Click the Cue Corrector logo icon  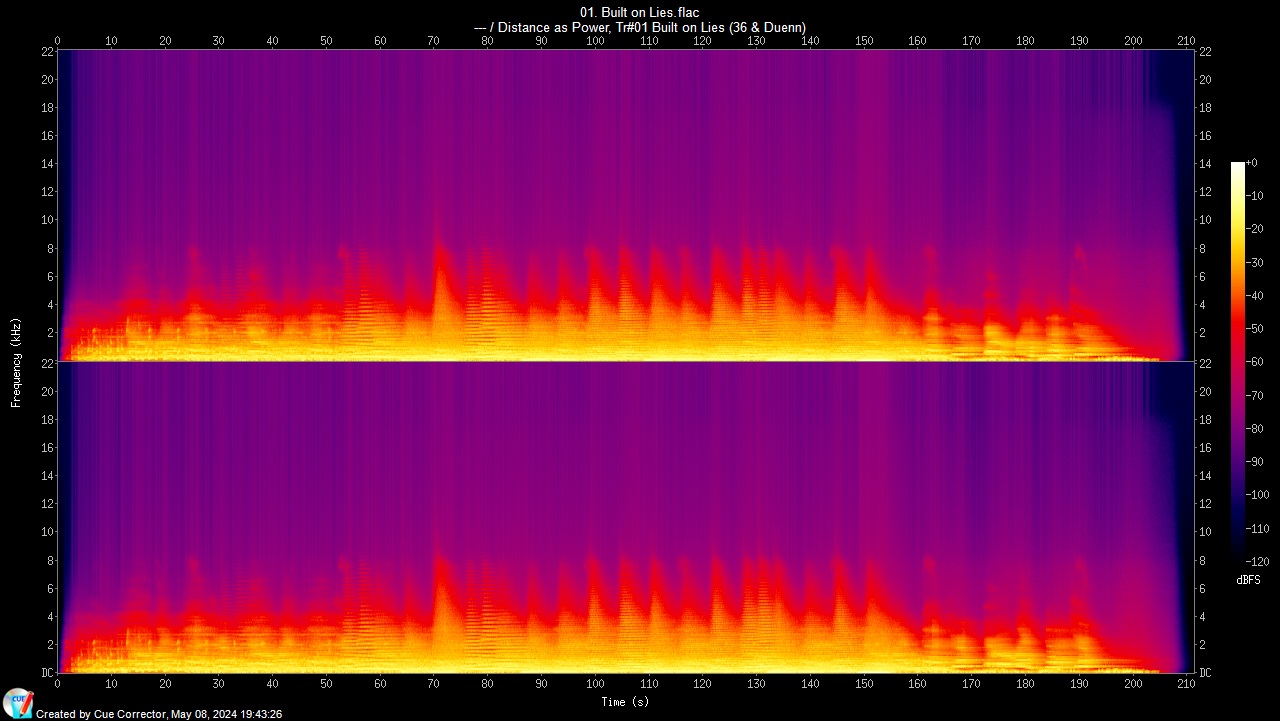pyautogui.click(x=17, y=703)
